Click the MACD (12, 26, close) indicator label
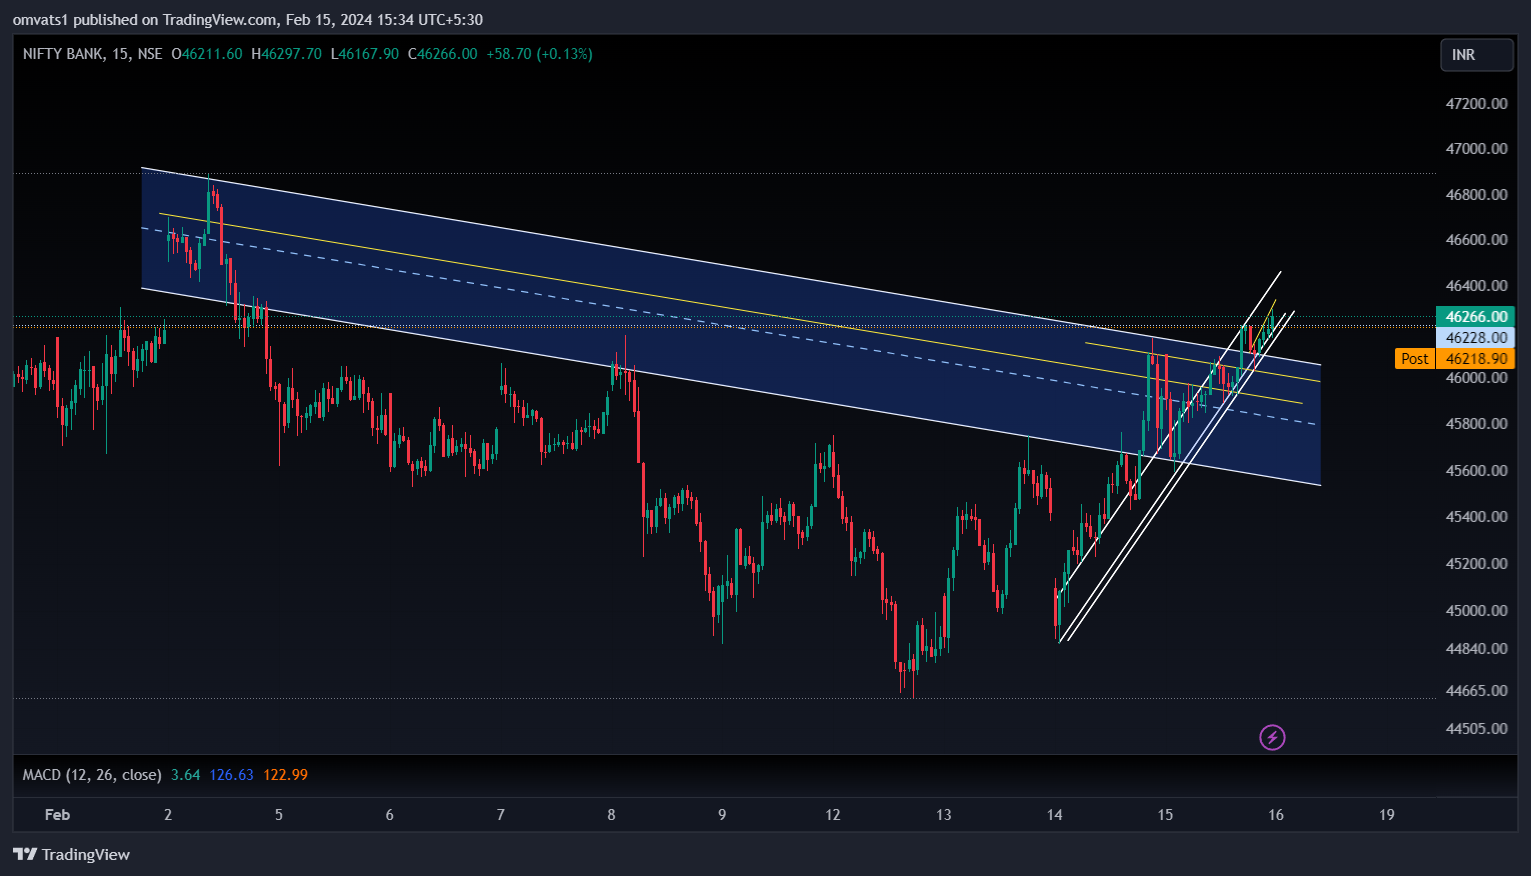The image size is (1531, 876). pos(92,775)
